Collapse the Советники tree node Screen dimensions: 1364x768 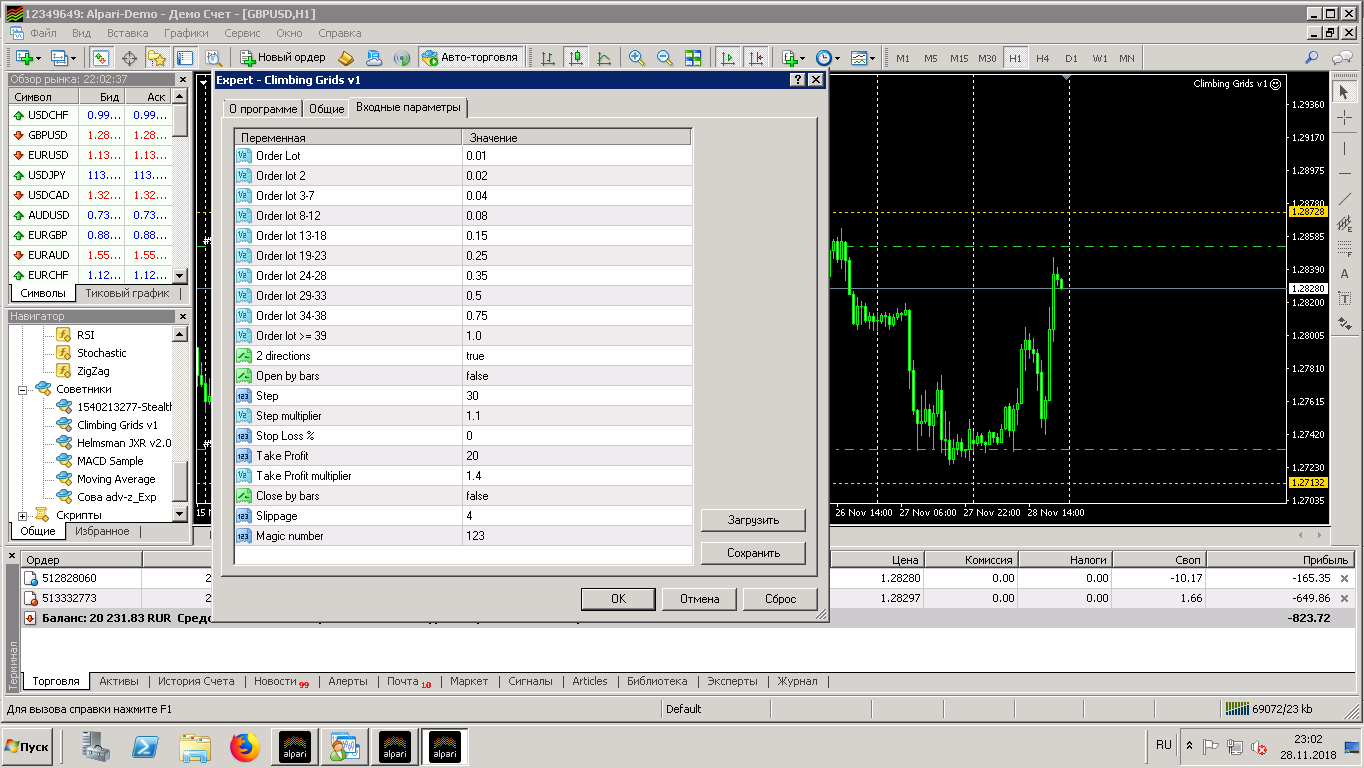click(x=22, y=389)
